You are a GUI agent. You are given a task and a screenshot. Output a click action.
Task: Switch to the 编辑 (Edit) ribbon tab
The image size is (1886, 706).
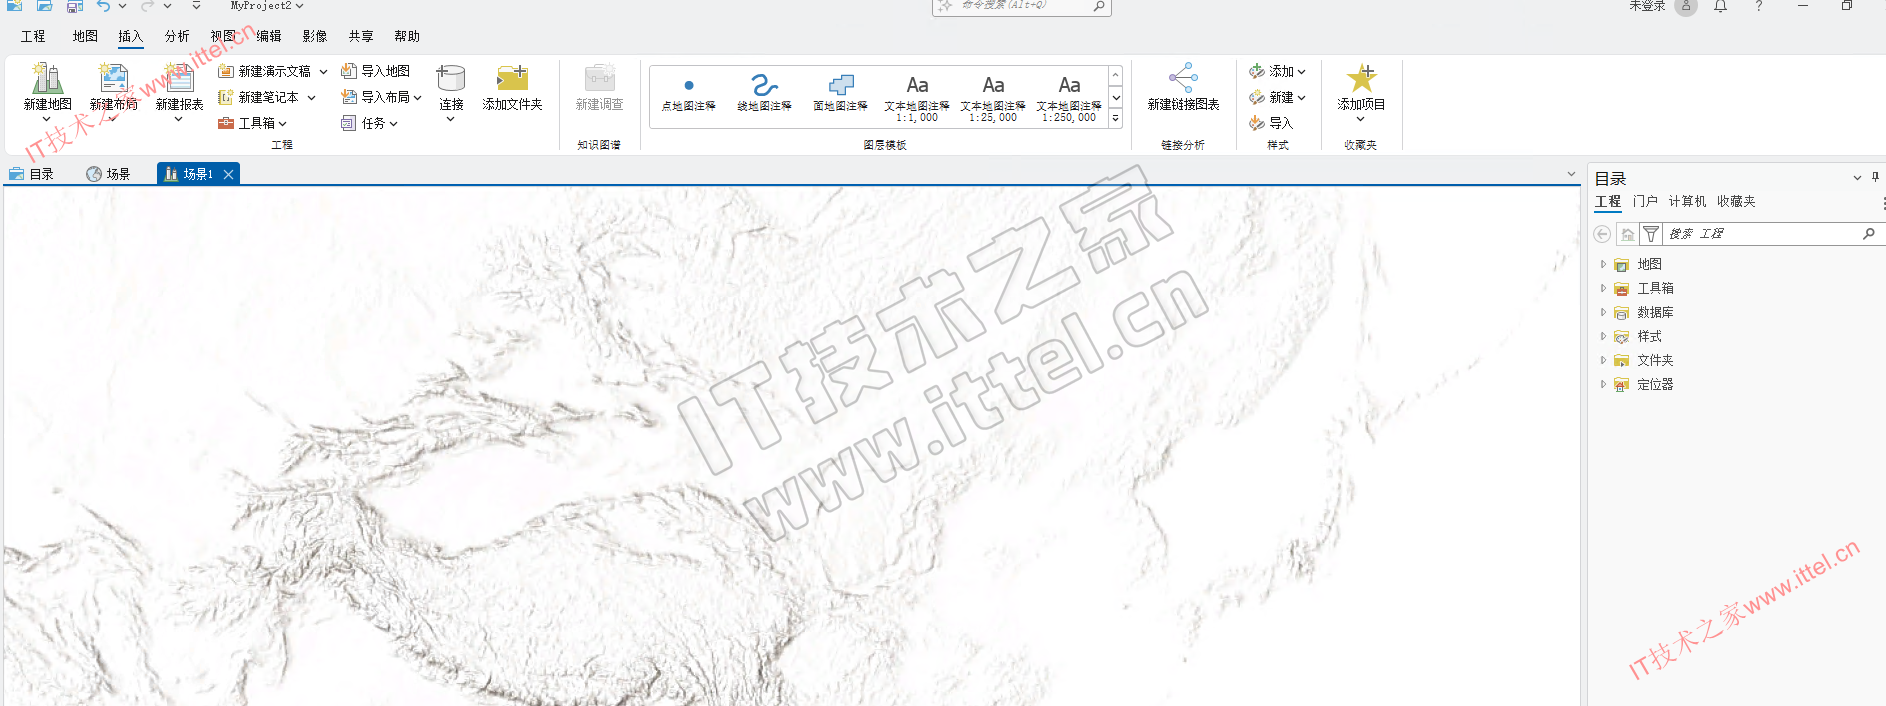[269, 36]
